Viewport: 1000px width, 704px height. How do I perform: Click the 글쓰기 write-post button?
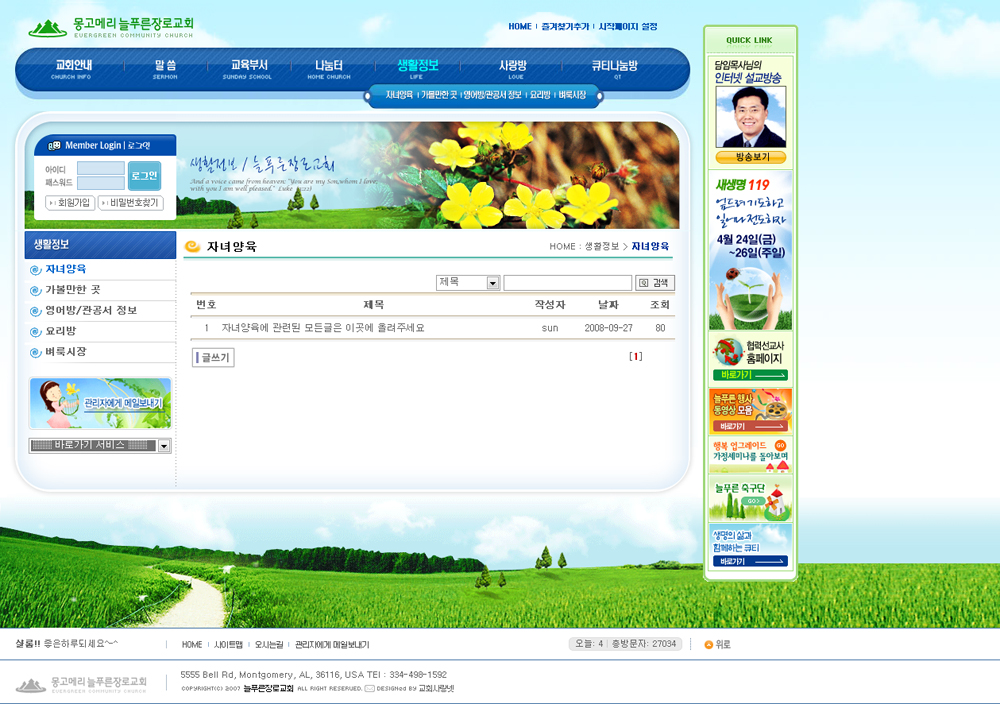pyautogui.click(x=213, y=357)
